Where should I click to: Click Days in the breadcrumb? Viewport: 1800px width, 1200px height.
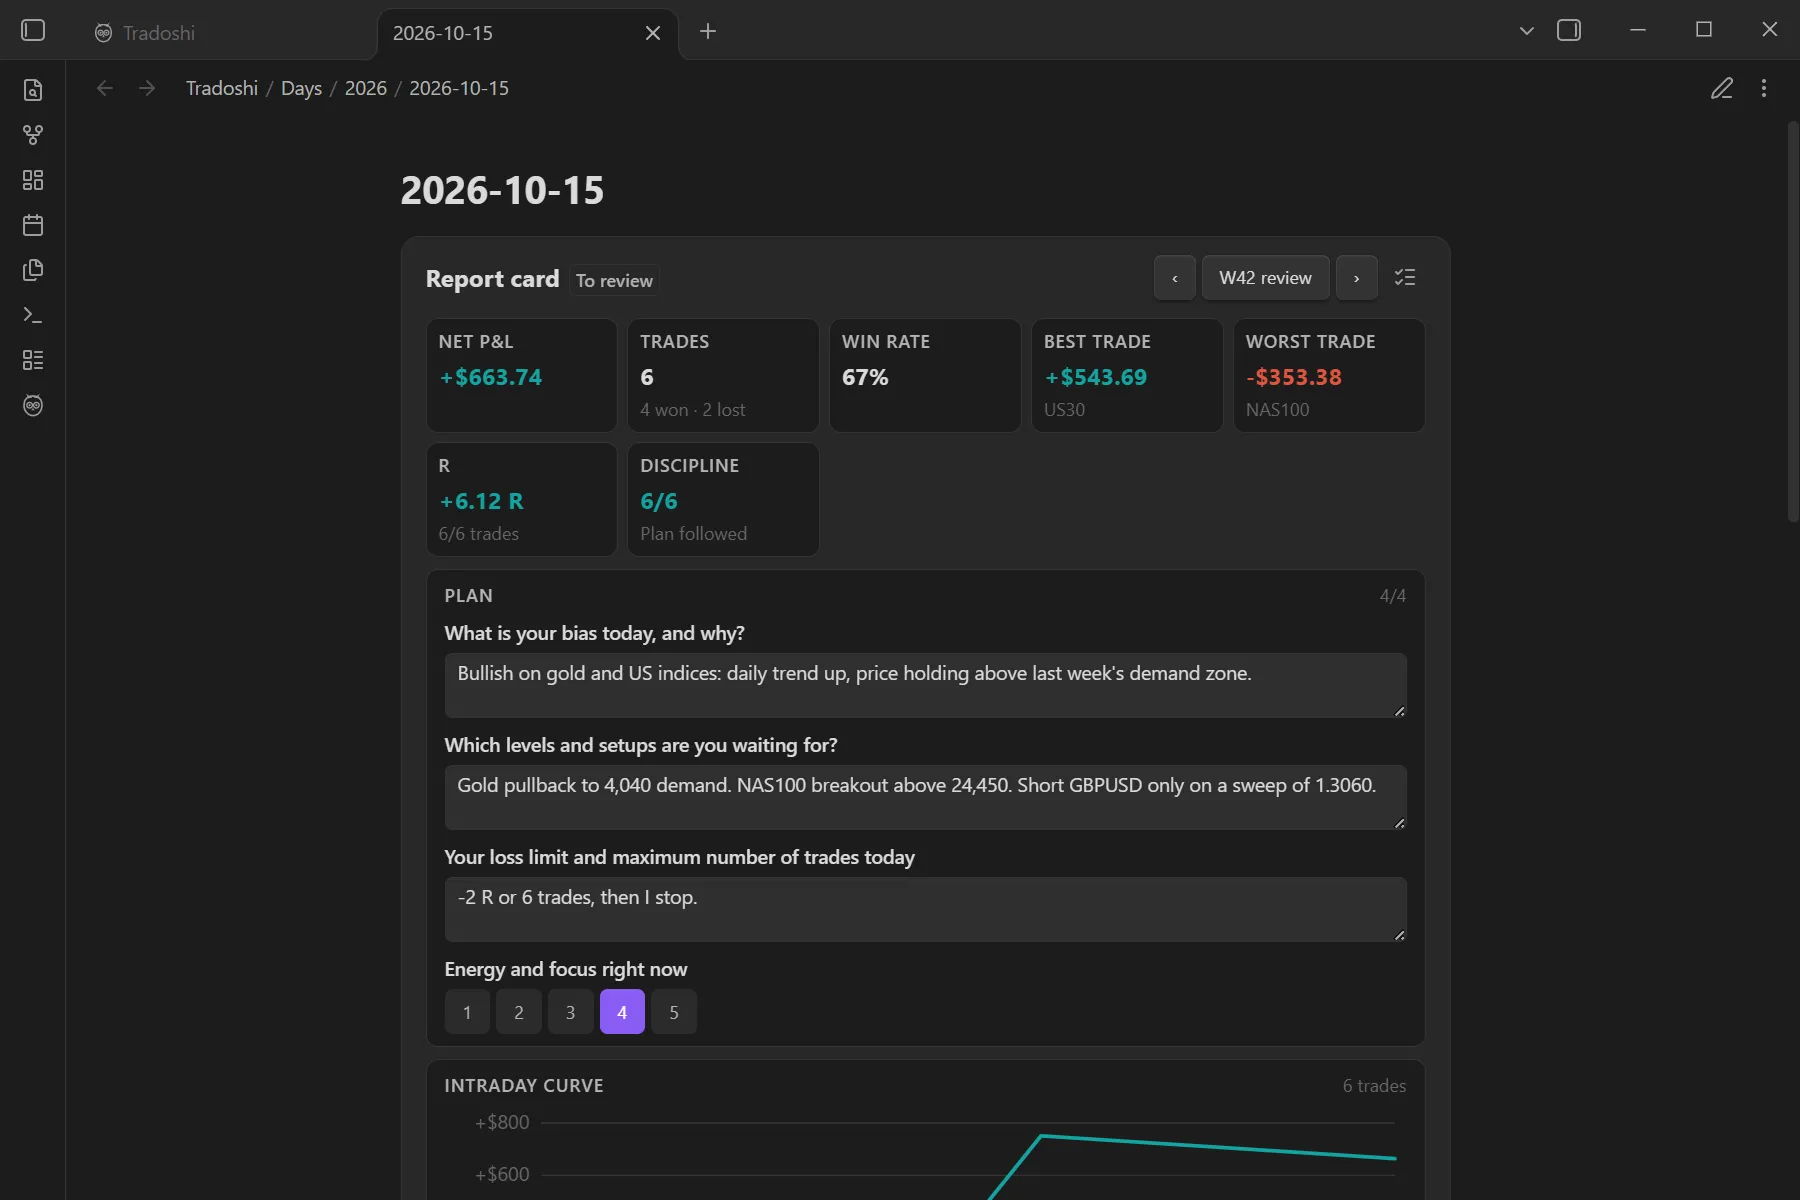pos(301,88)
